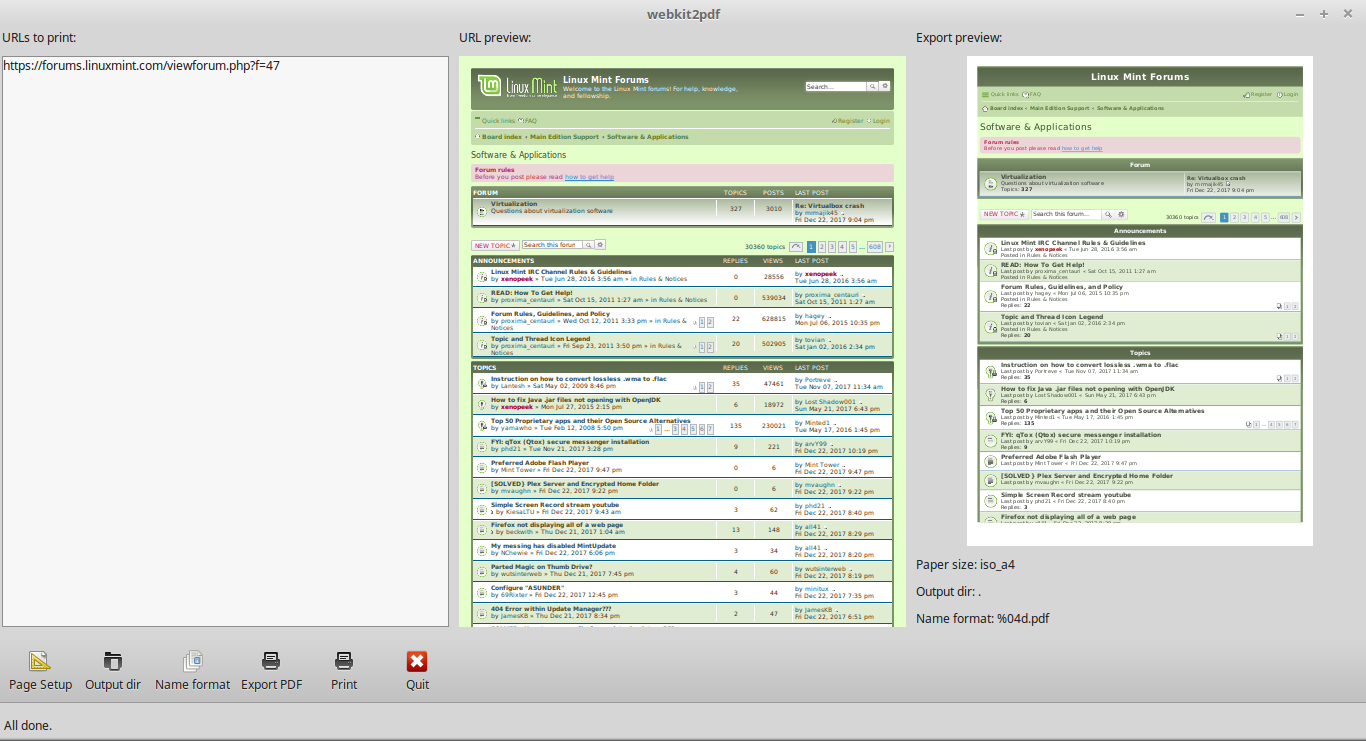Click the Linux Mint logo in URL preview

[x=517, y=88]
